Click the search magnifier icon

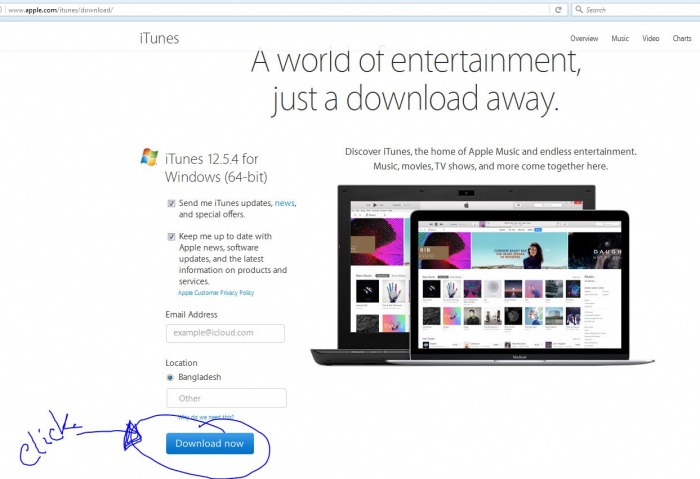click(579, 9)
